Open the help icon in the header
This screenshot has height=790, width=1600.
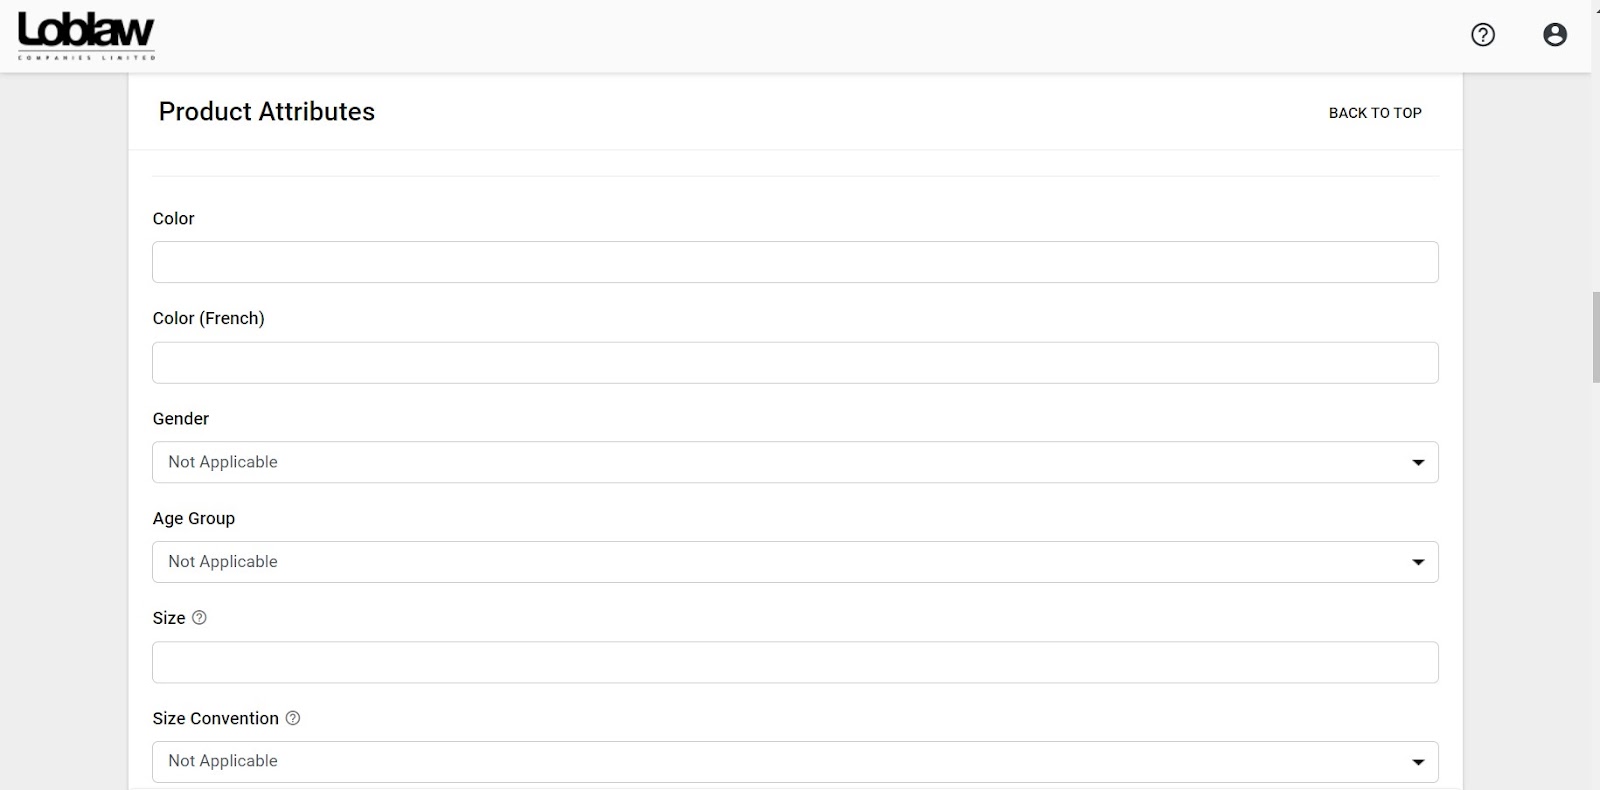click(1483, 35)
